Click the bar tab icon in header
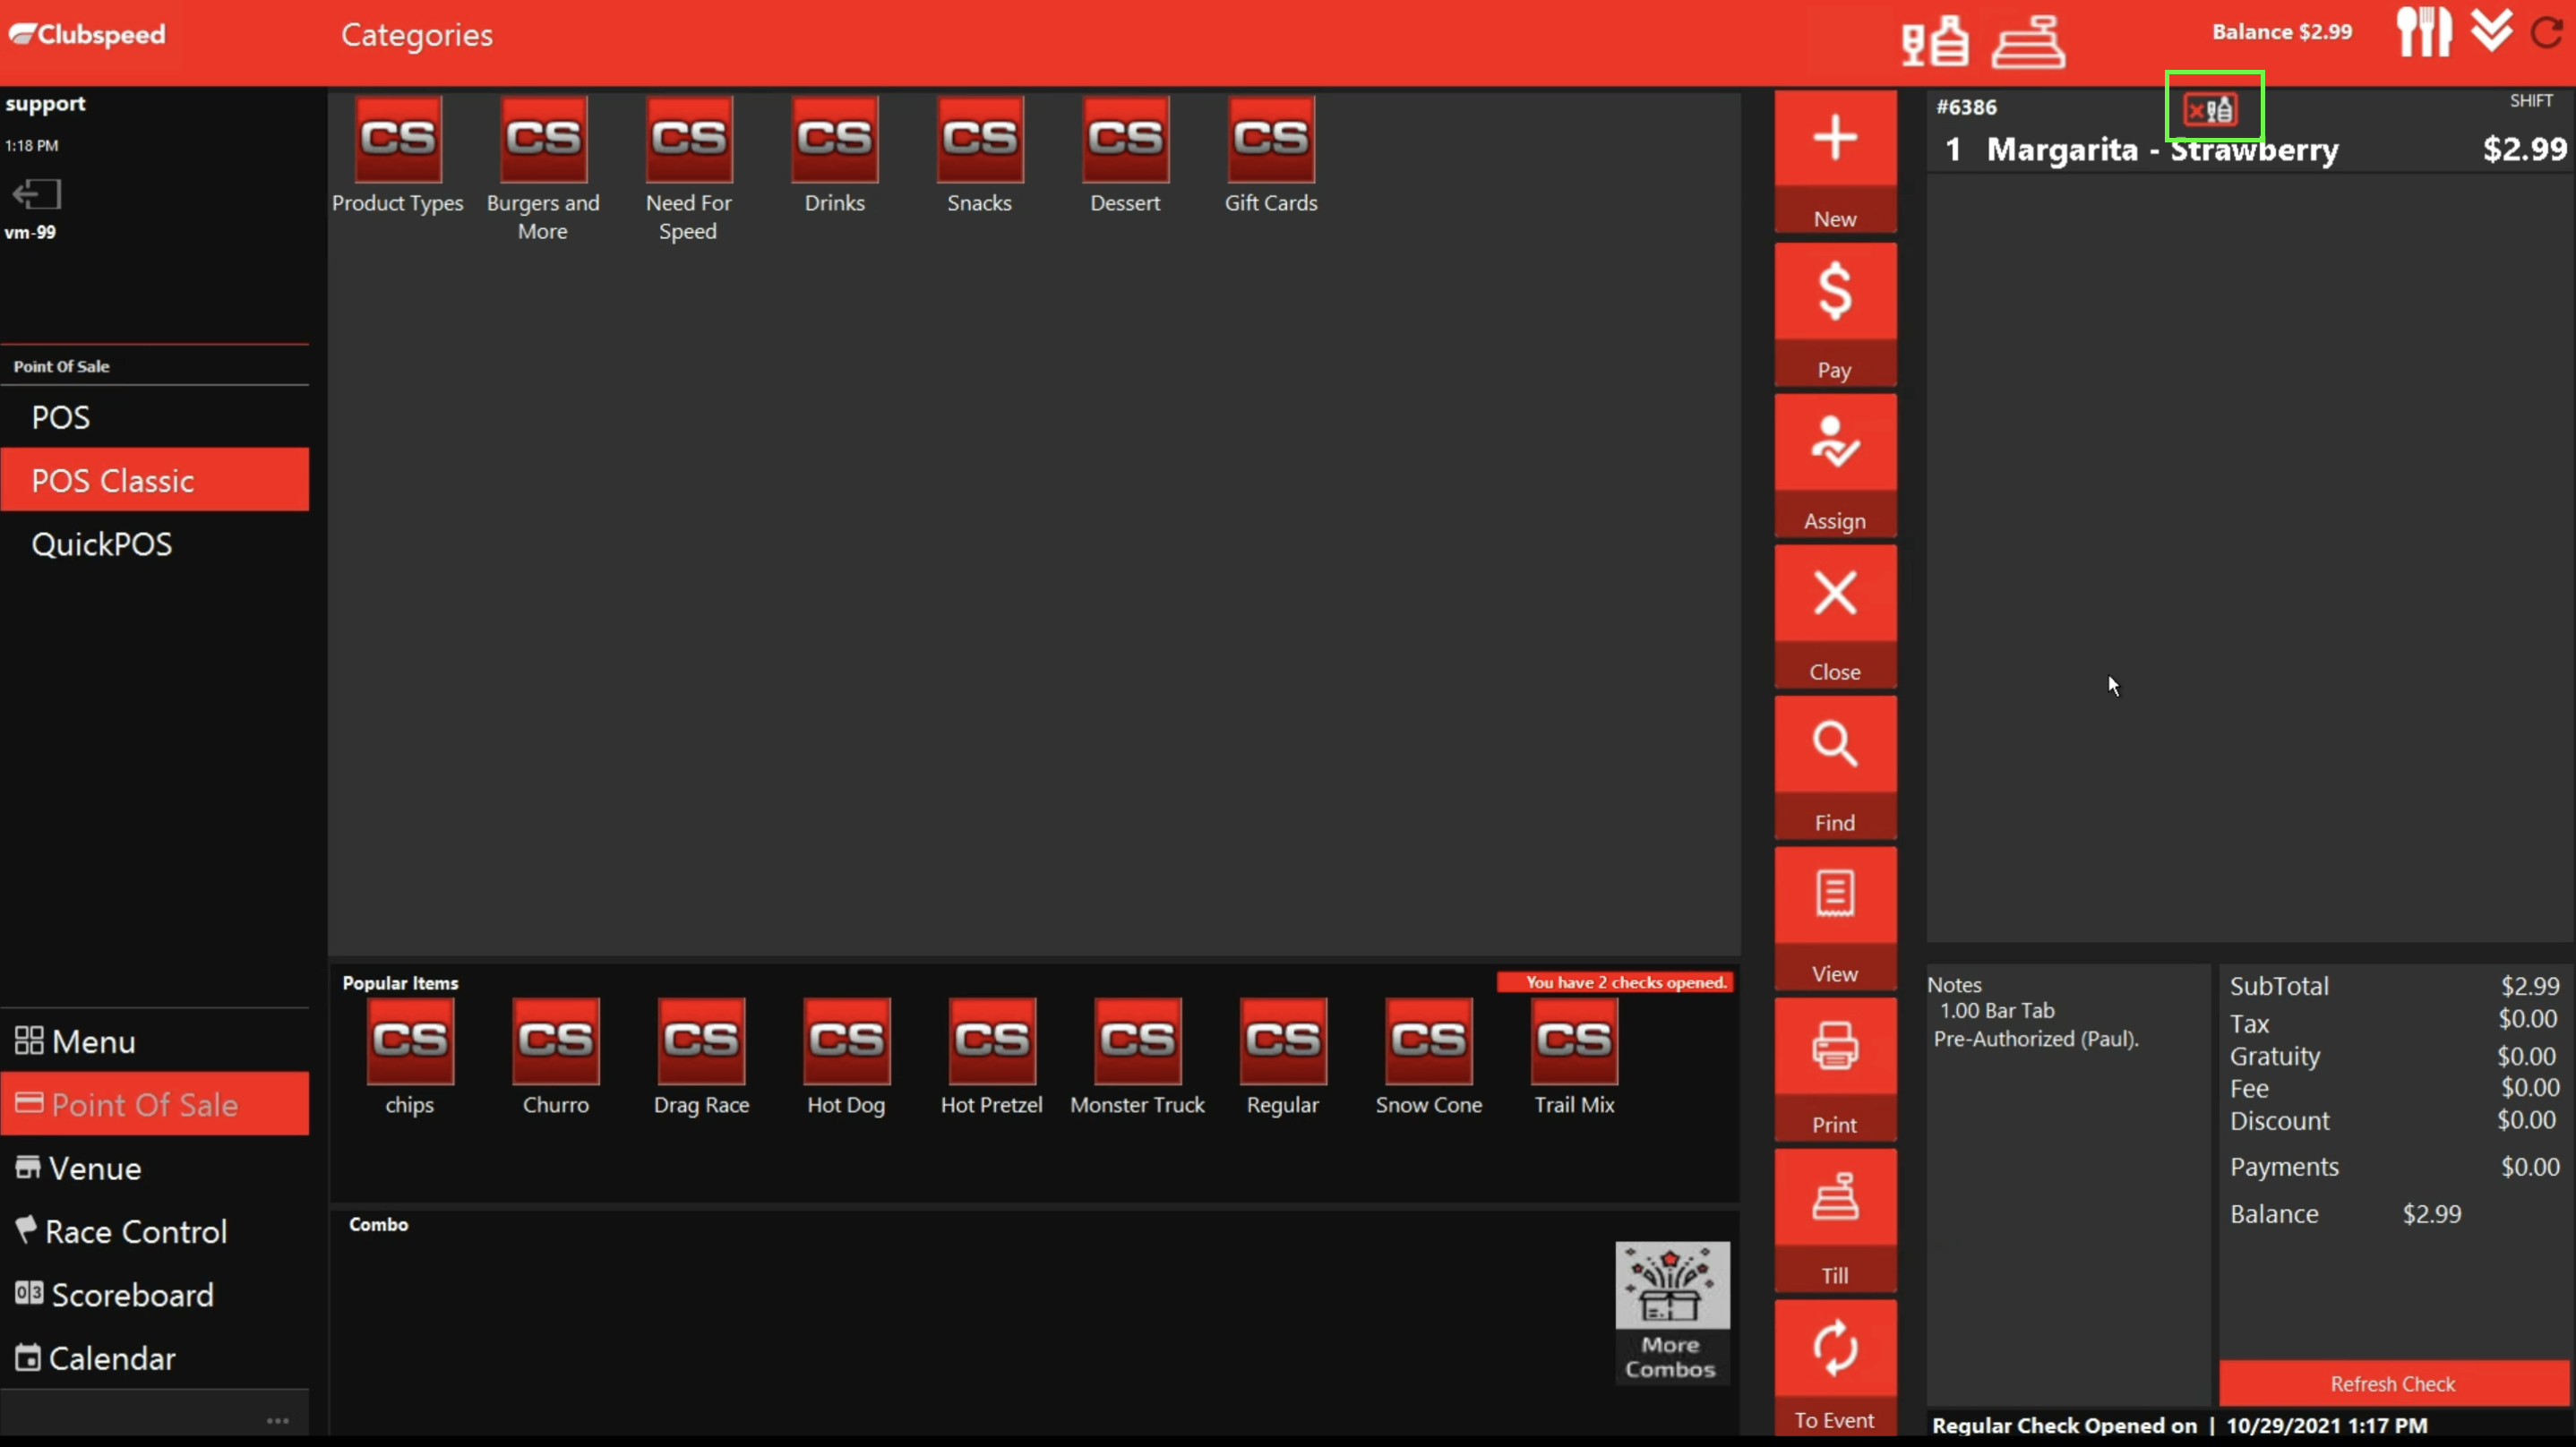The width and height of the screenshot is (2576, 1447). coord(1934,42)
